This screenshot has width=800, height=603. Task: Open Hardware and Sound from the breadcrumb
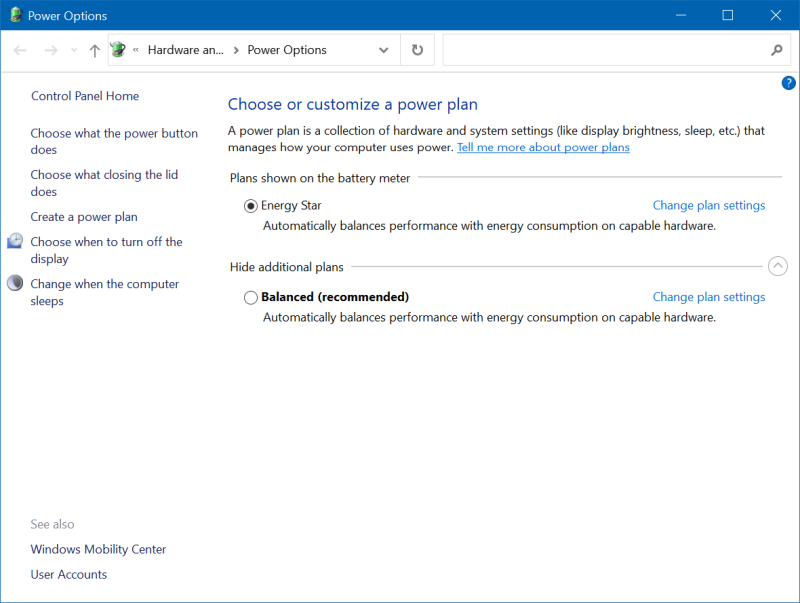coord(186,49)
